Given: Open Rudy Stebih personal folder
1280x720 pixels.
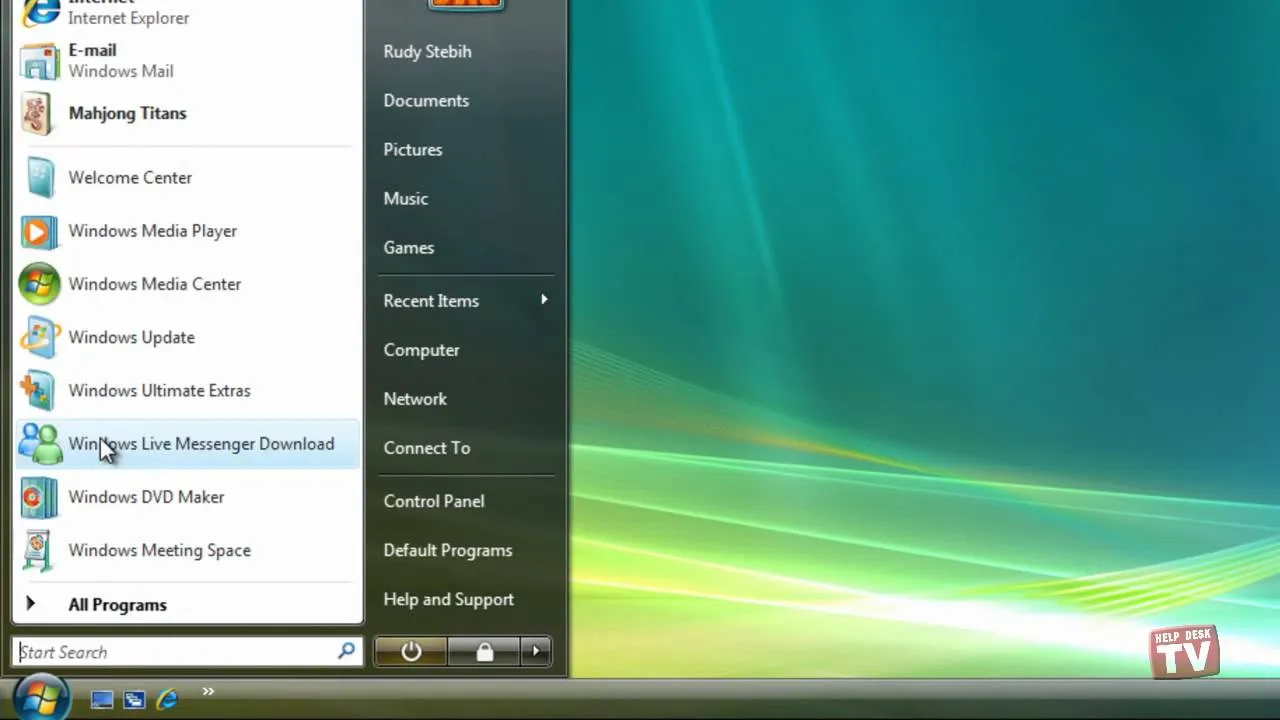Looking at the screenshot, I should [427, 52].
